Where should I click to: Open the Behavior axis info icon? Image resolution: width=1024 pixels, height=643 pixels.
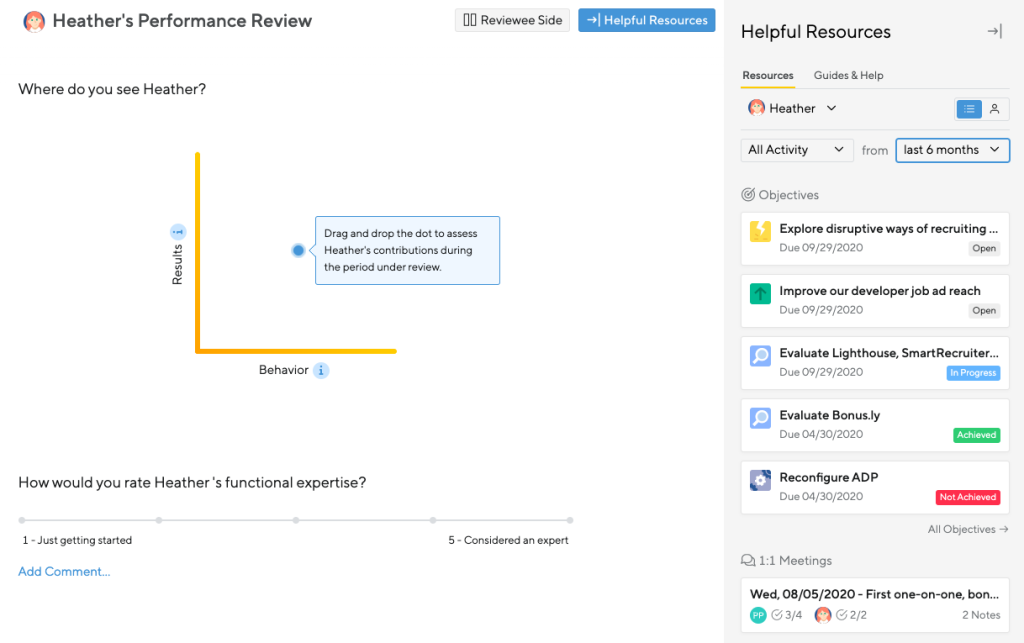[x=320, y=370]
